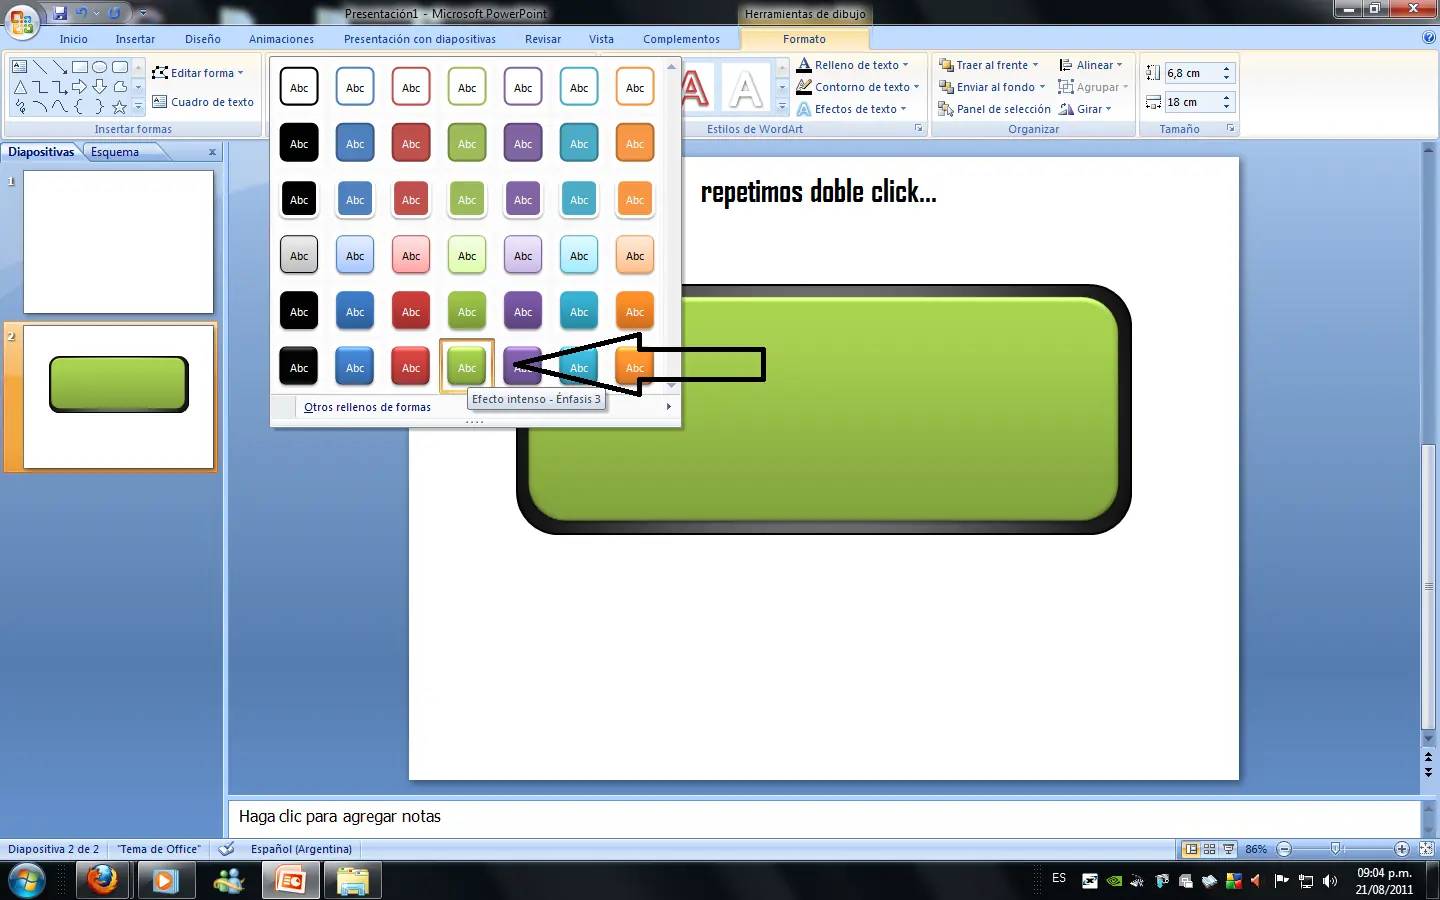1440x900 pixels.
Task: Open the Traer al frente dropdown
Action: [x=989, y=65]
